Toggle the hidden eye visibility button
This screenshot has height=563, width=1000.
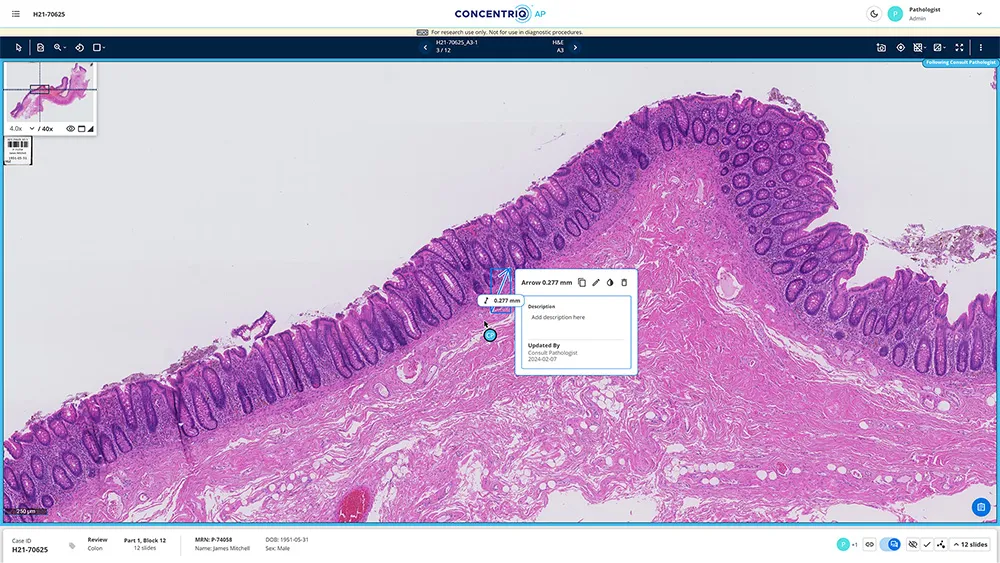pos(913,545)
